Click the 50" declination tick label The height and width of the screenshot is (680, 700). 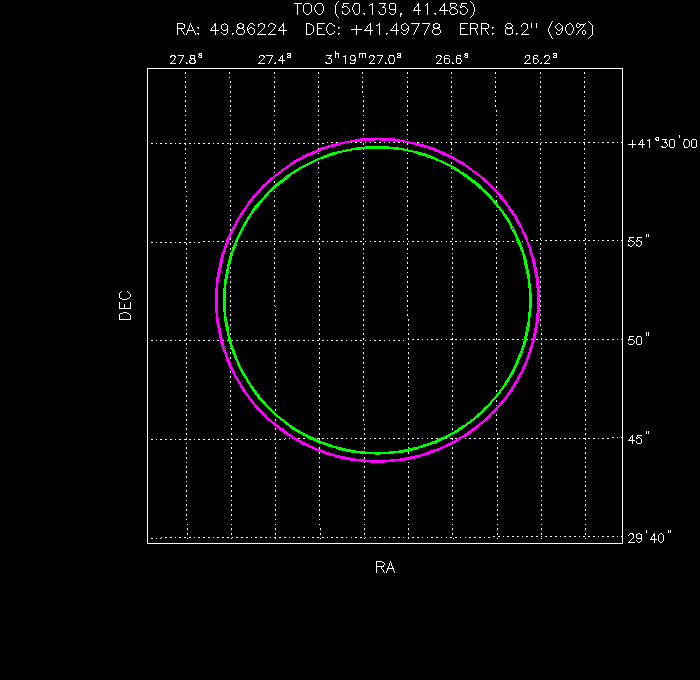click(638, 340)
